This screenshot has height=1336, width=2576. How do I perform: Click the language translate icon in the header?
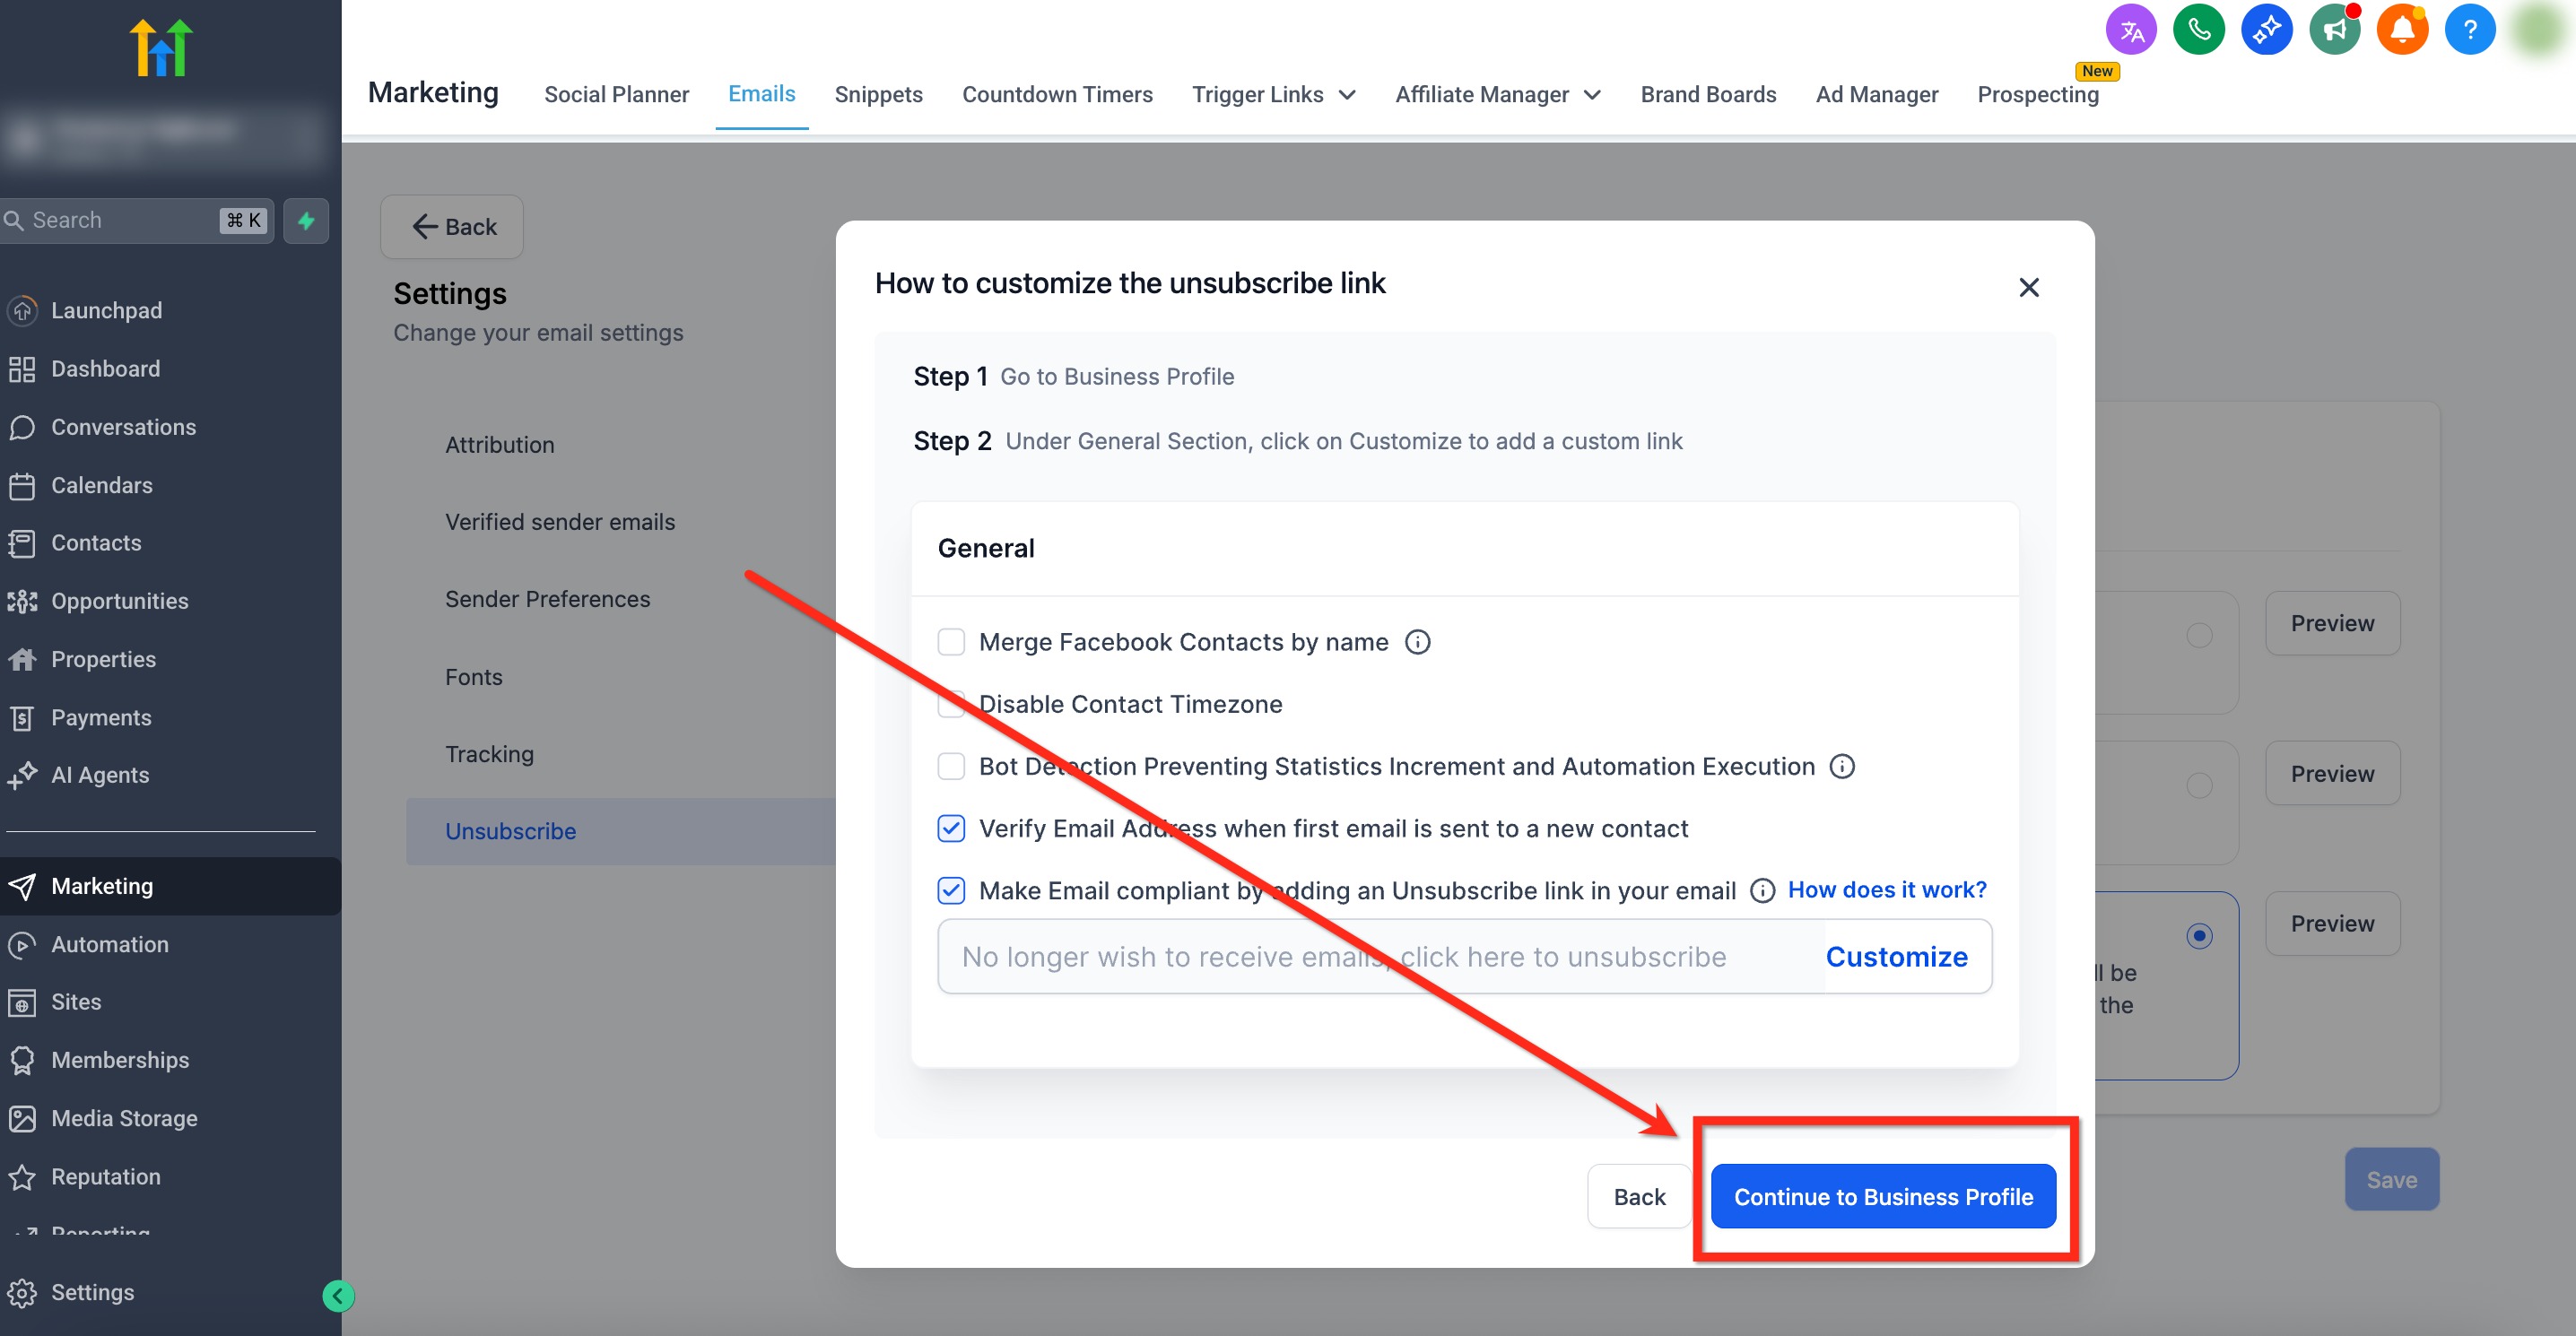2130,30
